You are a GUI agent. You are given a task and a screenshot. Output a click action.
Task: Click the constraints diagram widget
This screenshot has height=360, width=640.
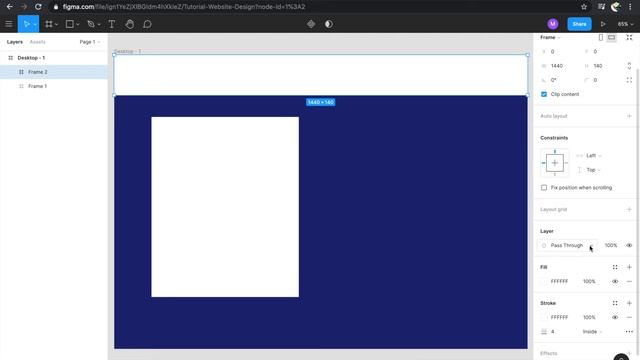[554, 163]
